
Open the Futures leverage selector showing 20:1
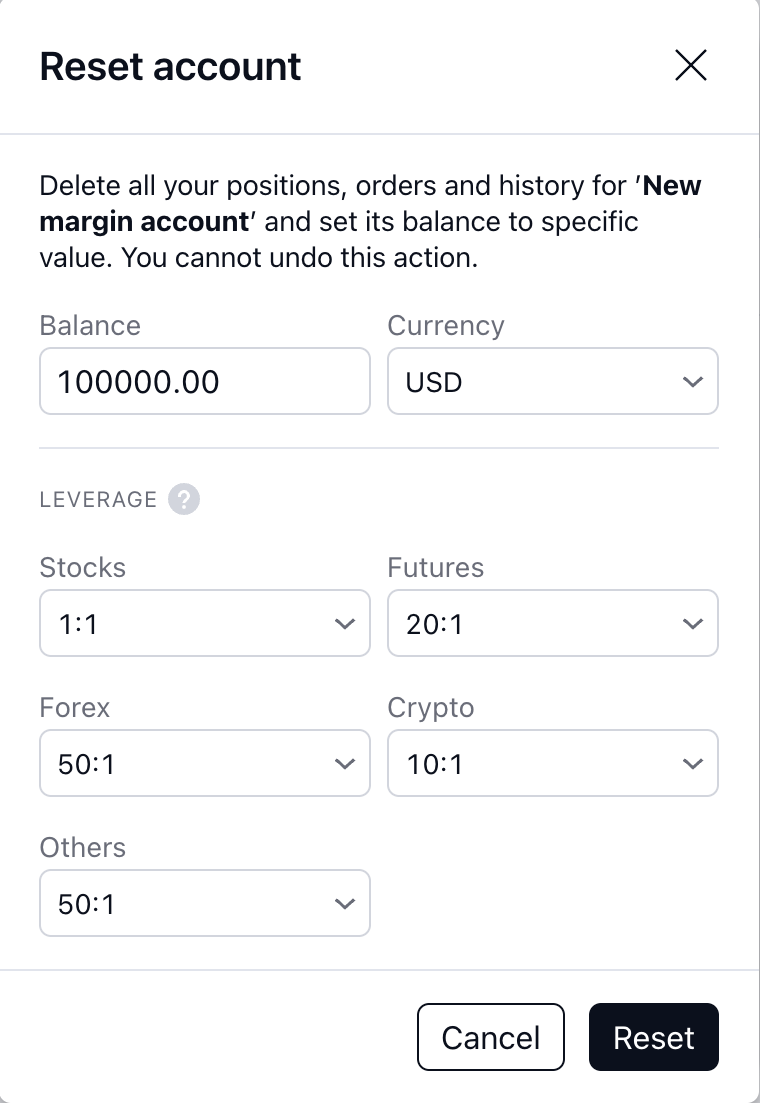540,623
